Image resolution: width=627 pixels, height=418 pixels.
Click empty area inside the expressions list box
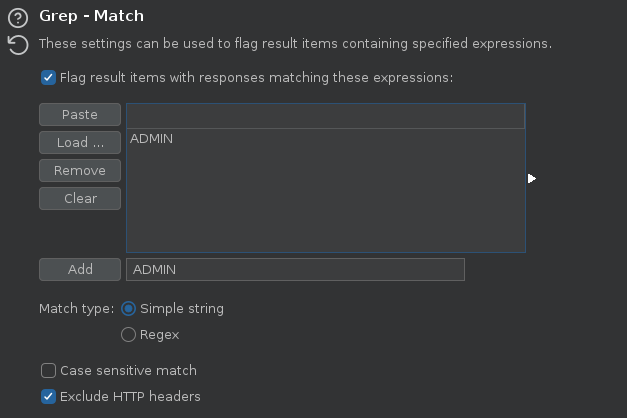325,200
